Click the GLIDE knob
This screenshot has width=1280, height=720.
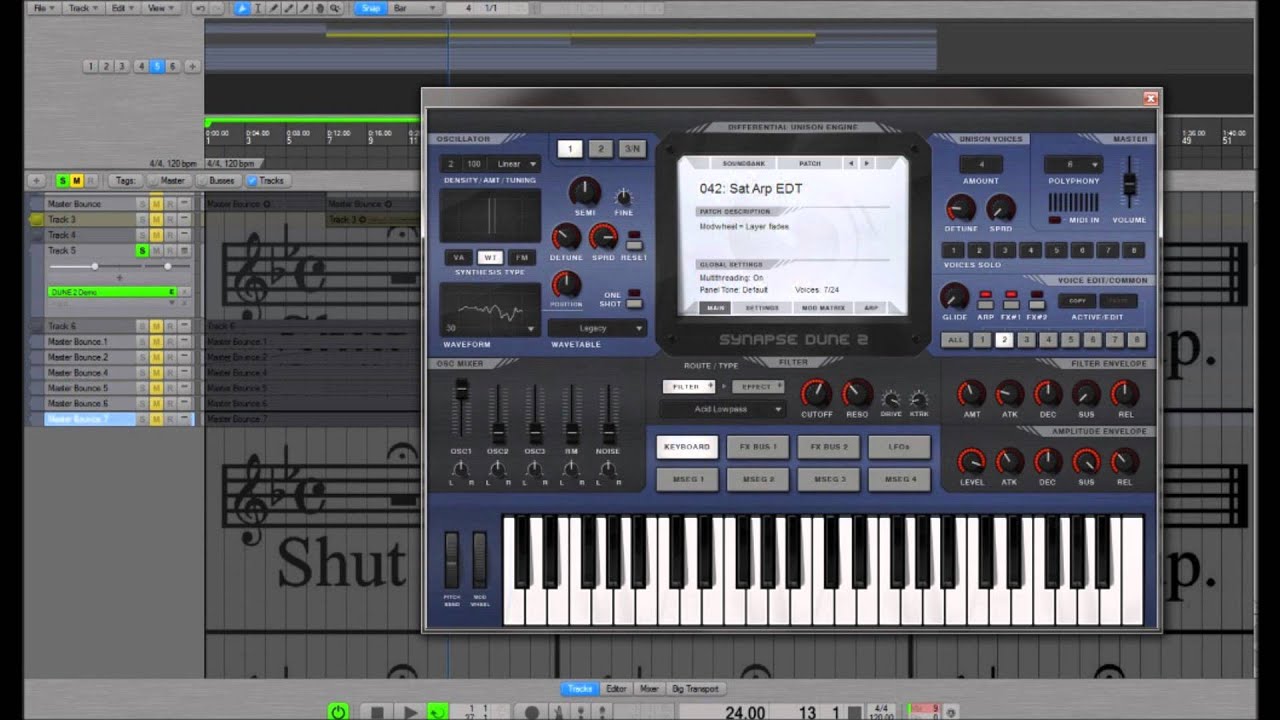tap(954, 296)
